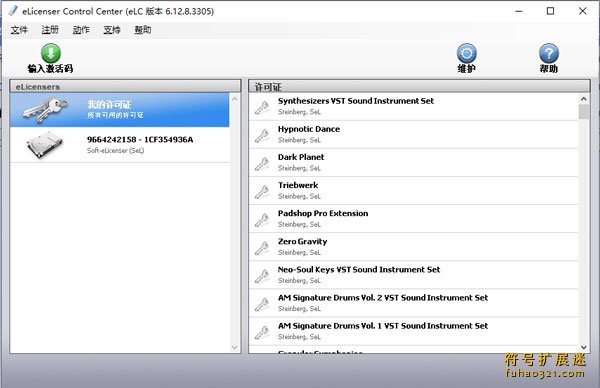Select AM Signature Drums Vol. 1 license

tap(414, 331)
